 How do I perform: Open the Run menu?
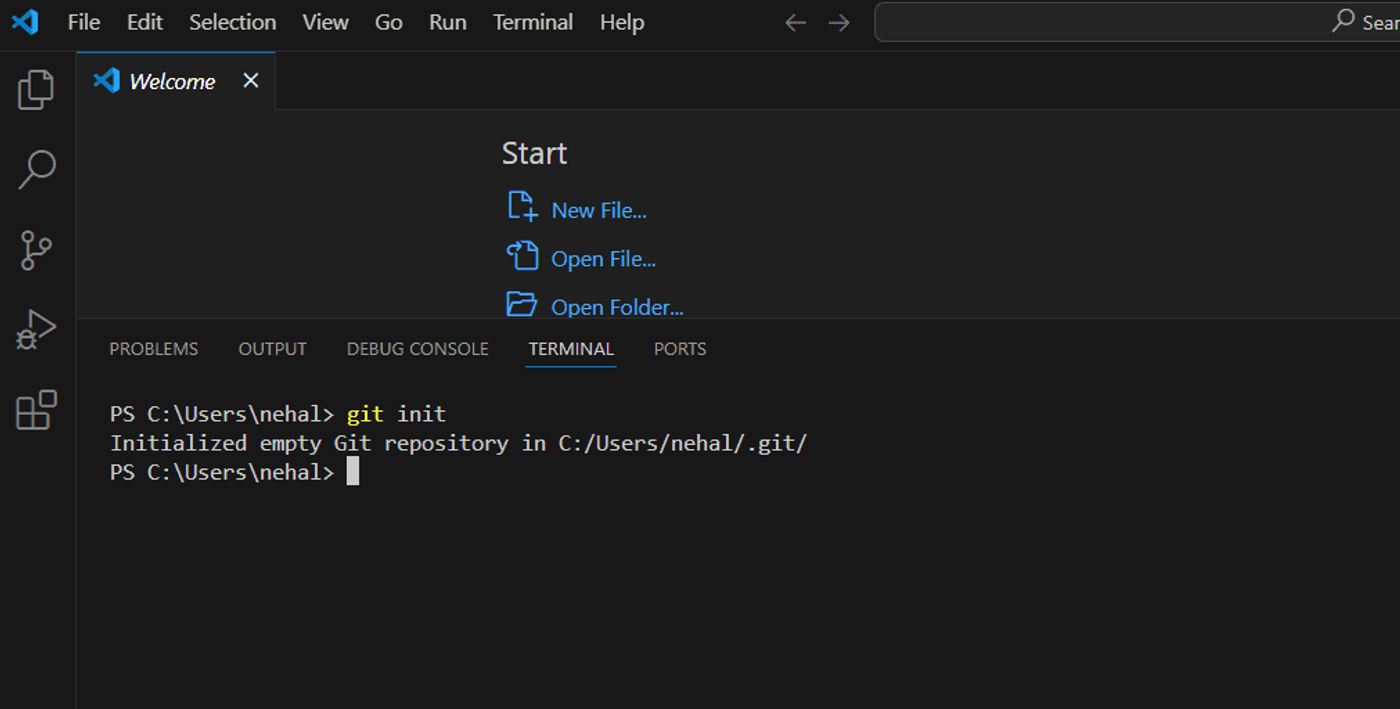pos(448,22)
